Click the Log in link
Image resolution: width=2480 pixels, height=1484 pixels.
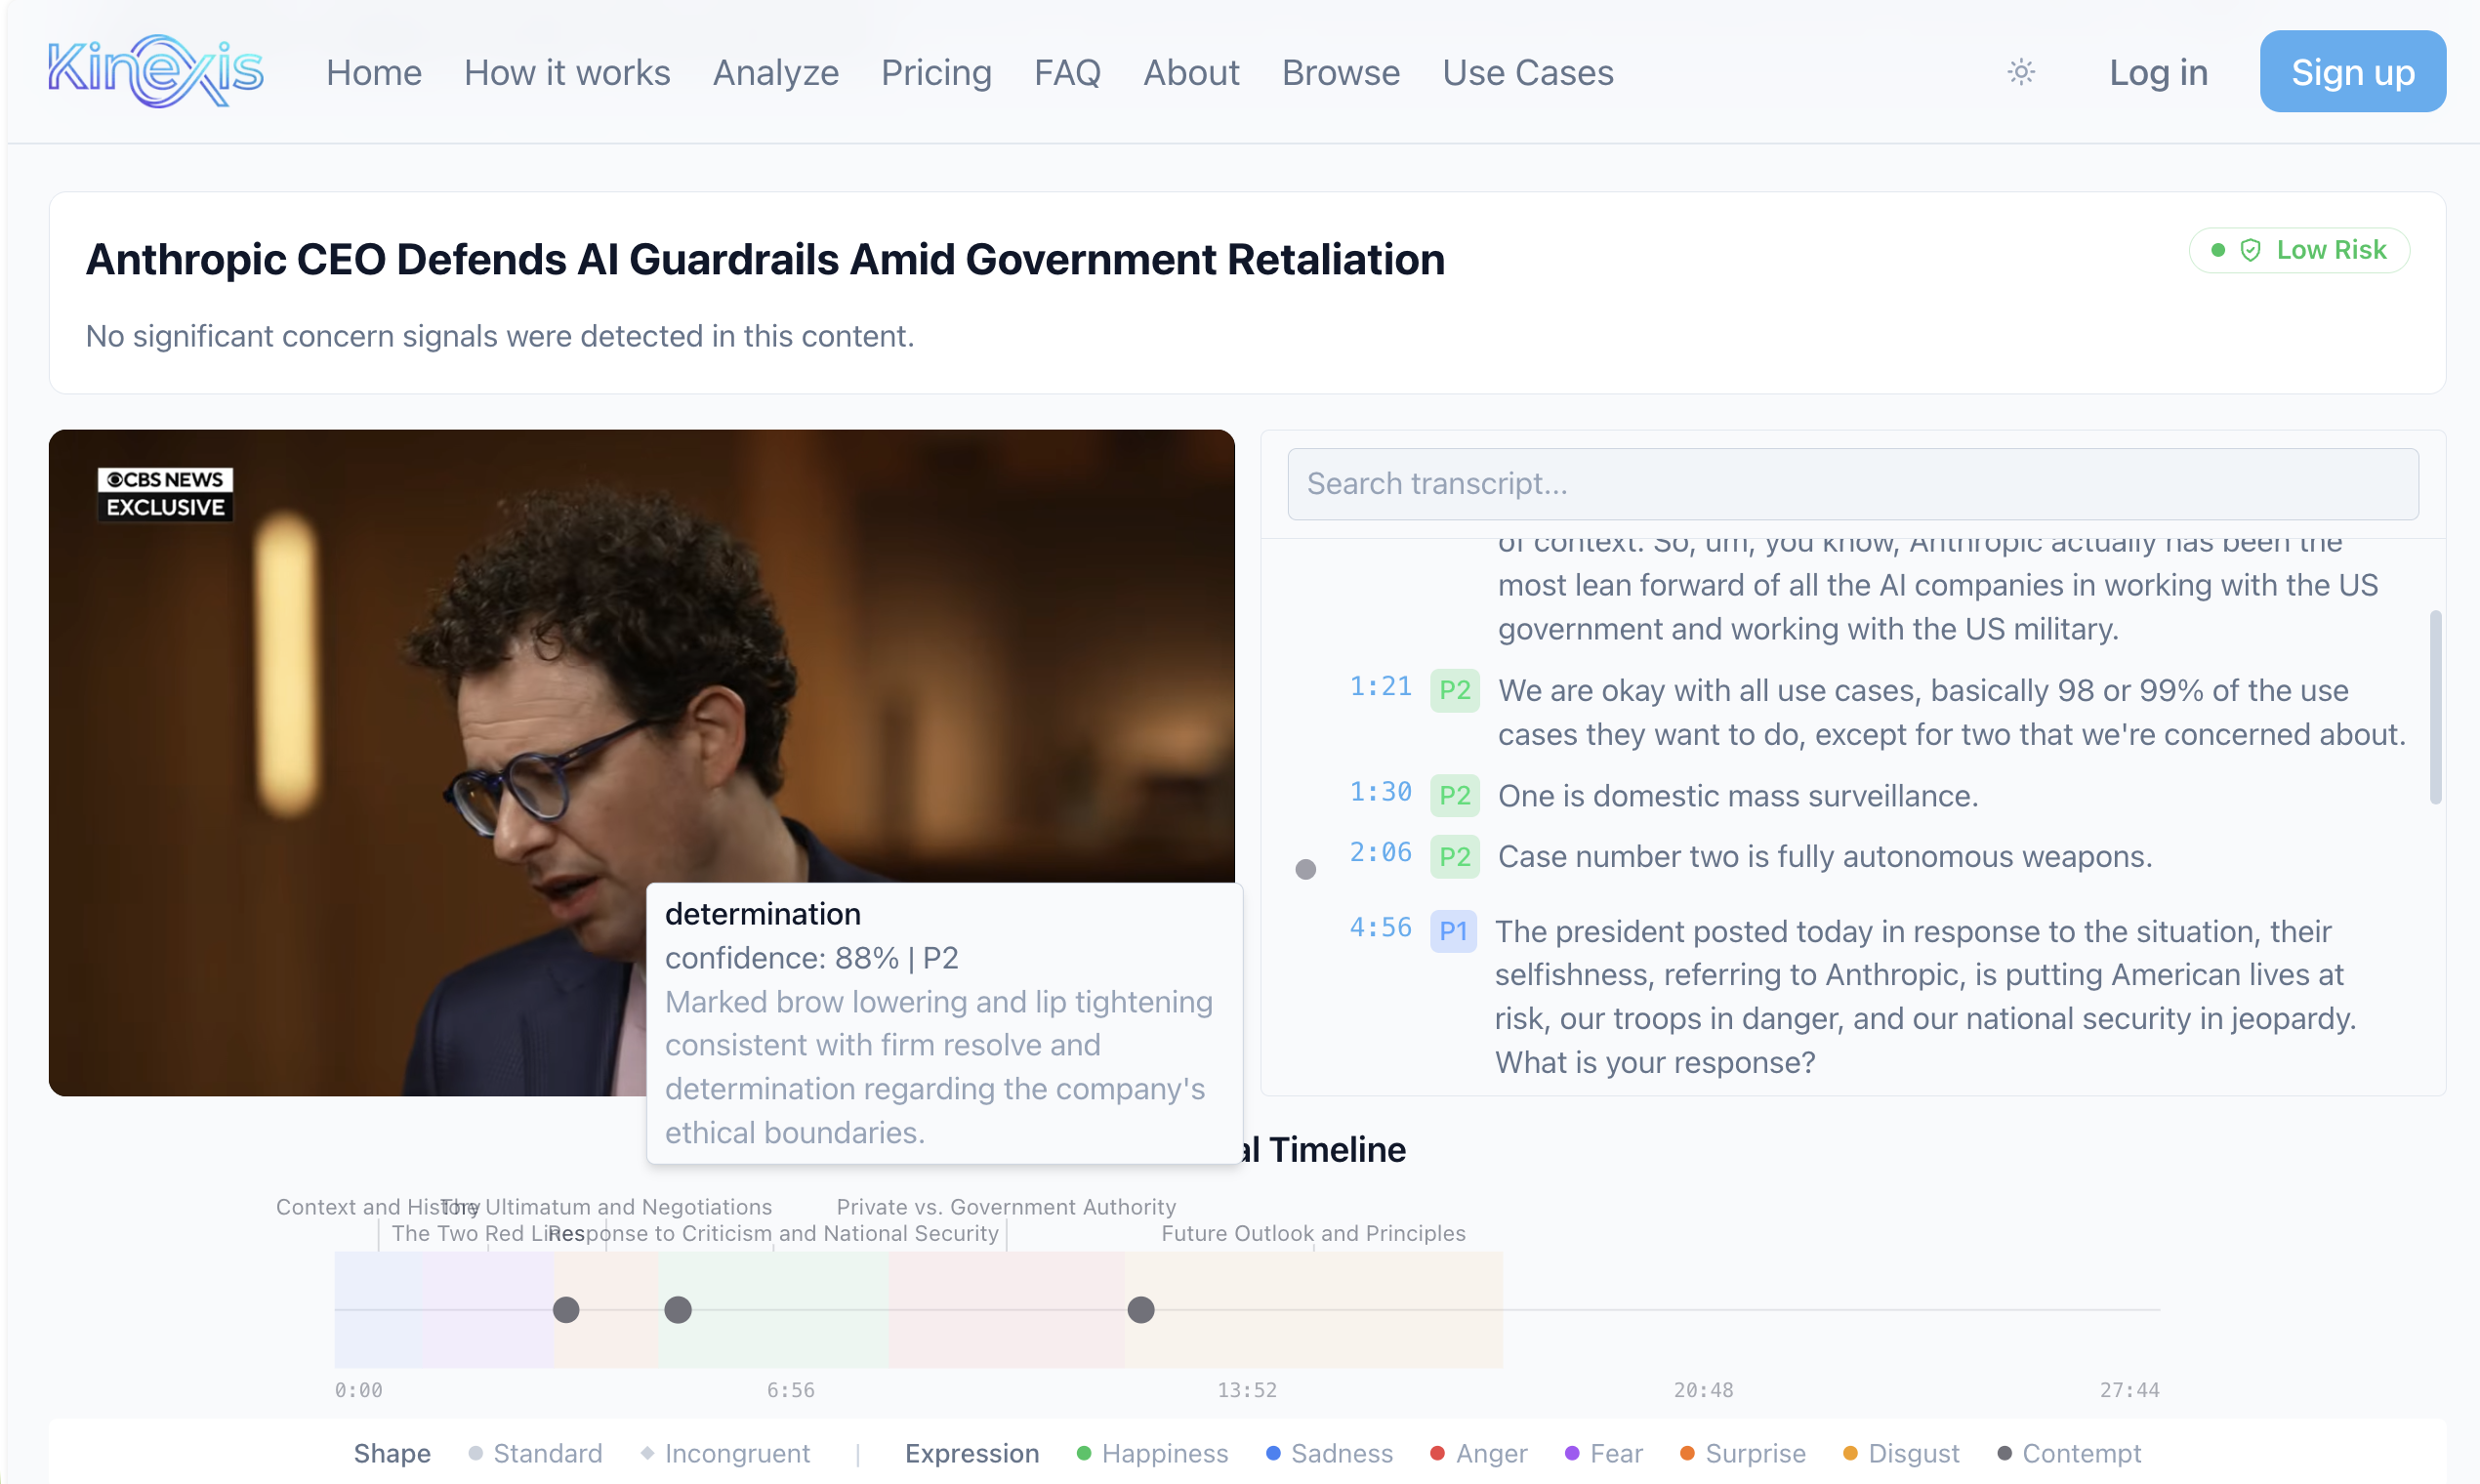click(x=2158, y=73)
